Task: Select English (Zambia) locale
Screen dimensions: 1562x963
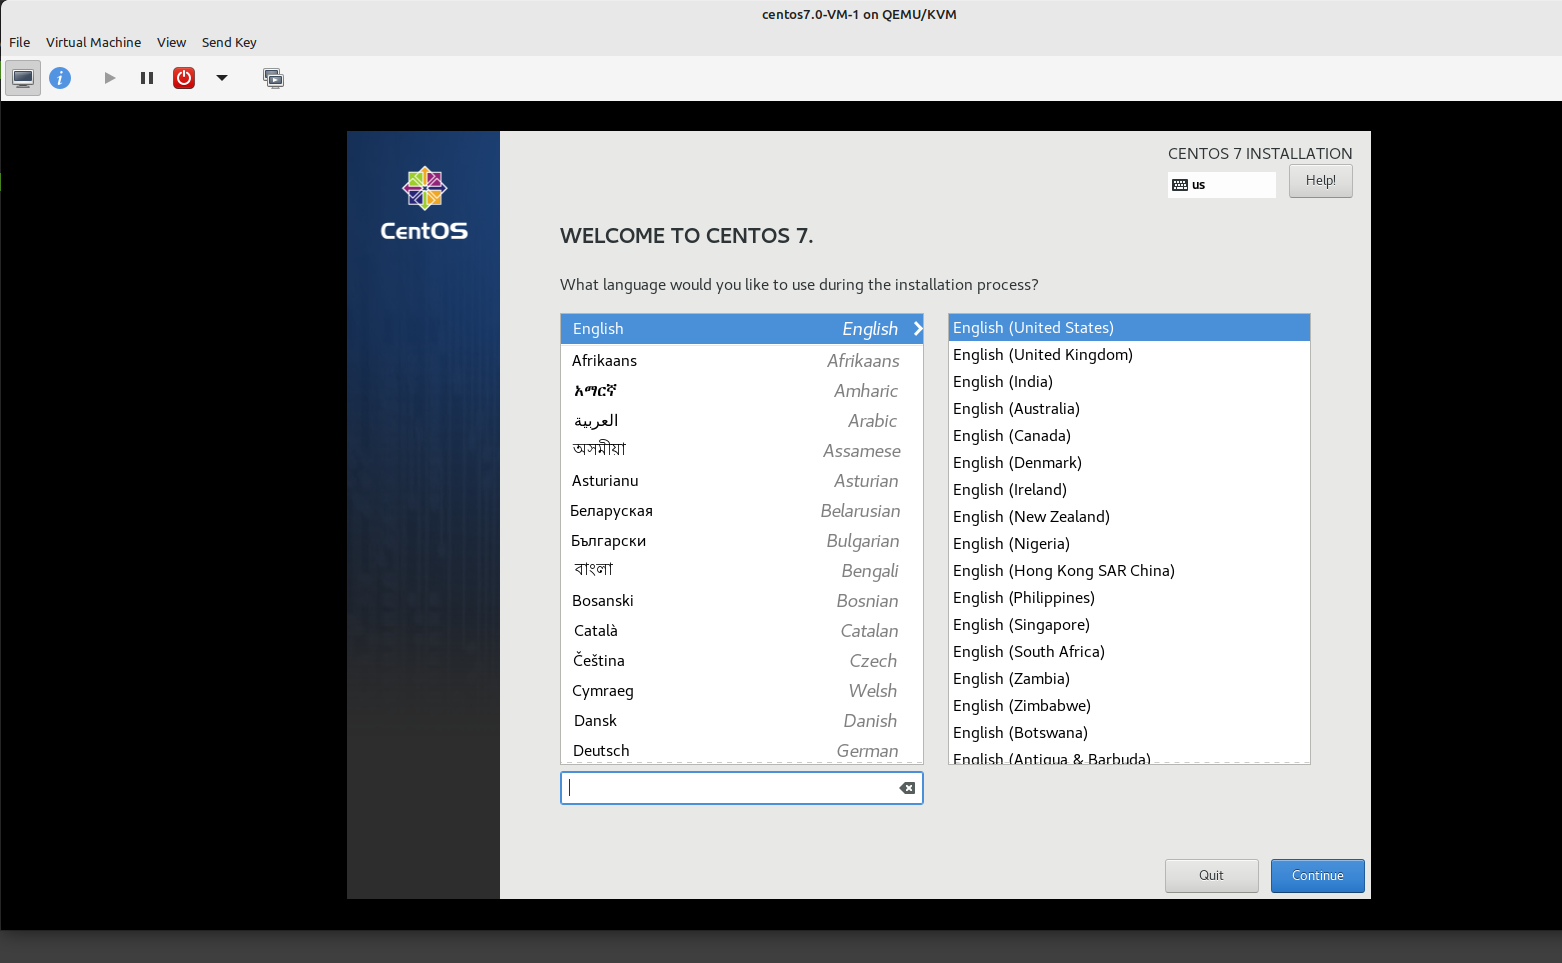Action: click(x=1129, y=678)
